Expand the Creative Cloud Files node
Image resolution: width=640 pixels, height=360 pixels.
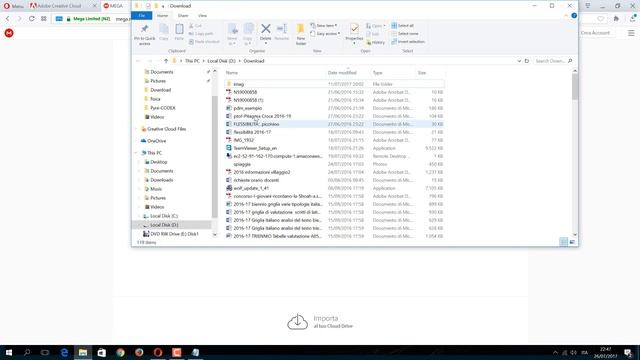click(x=136, y=129)
